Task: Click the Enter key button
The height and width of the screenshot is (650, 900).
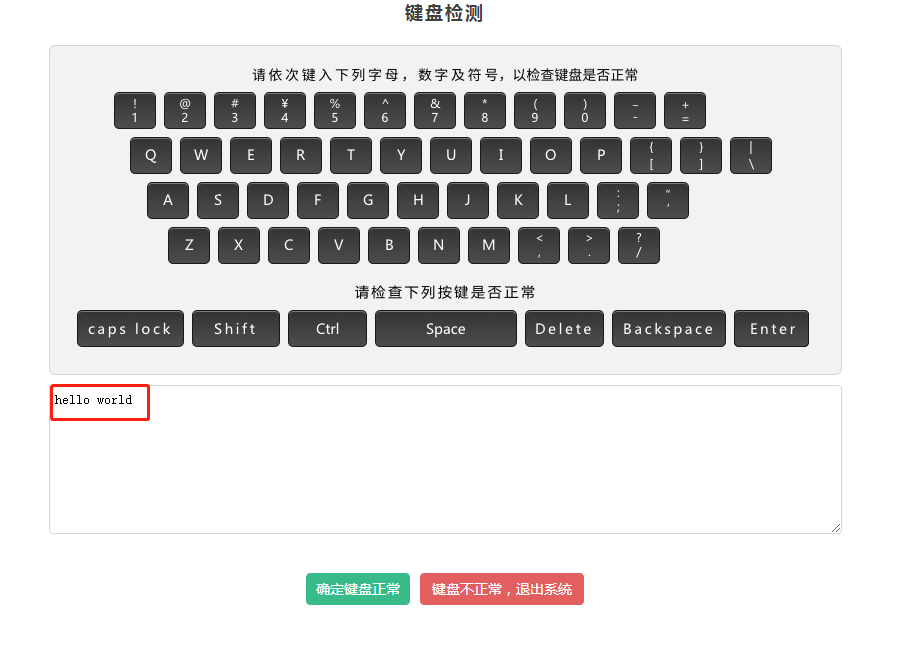Action: pos(771,328)
